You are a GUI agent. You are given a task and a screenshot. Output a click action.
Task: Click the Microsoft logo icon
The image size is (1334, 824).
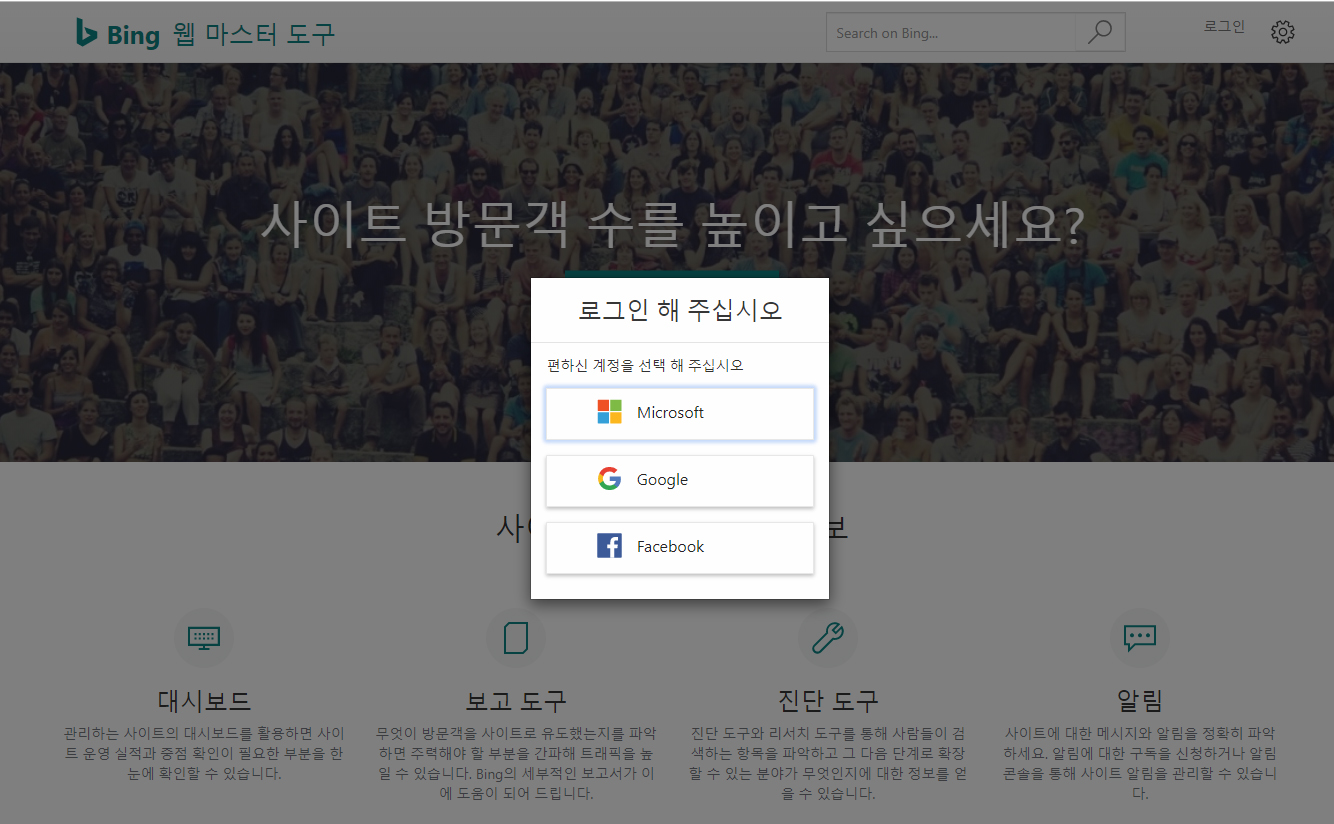point(610,412)
